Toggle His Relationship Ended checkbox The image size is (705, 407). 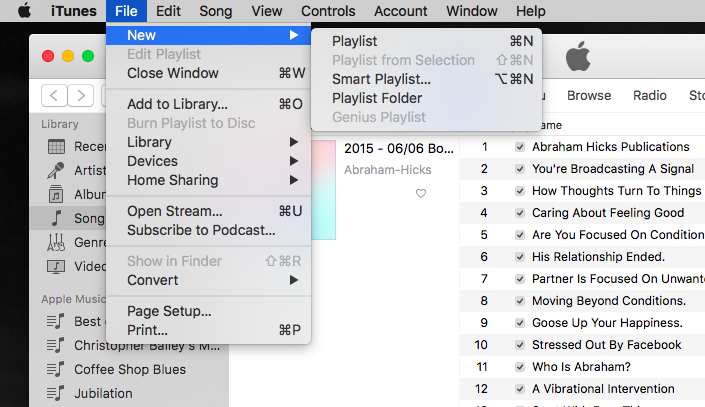tap(520, 257)
